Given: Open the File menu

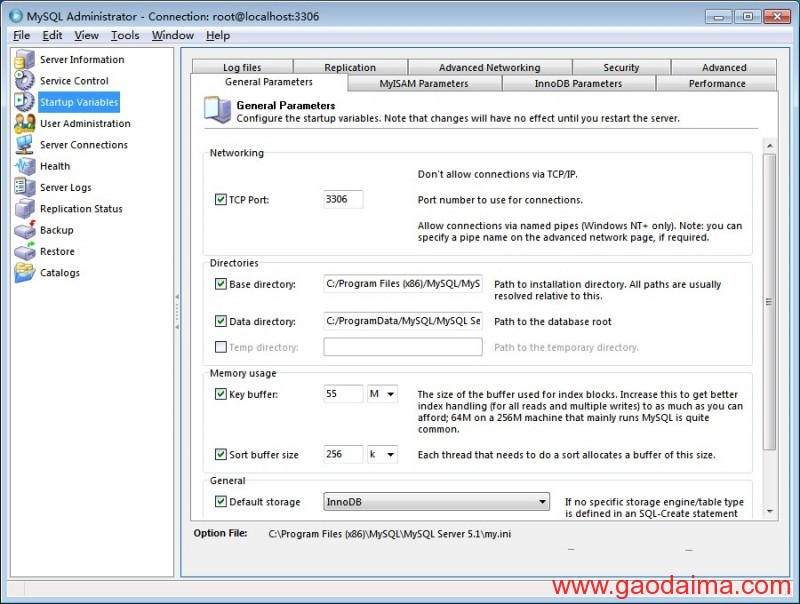Looking at the screenshot, I should 21,35.
